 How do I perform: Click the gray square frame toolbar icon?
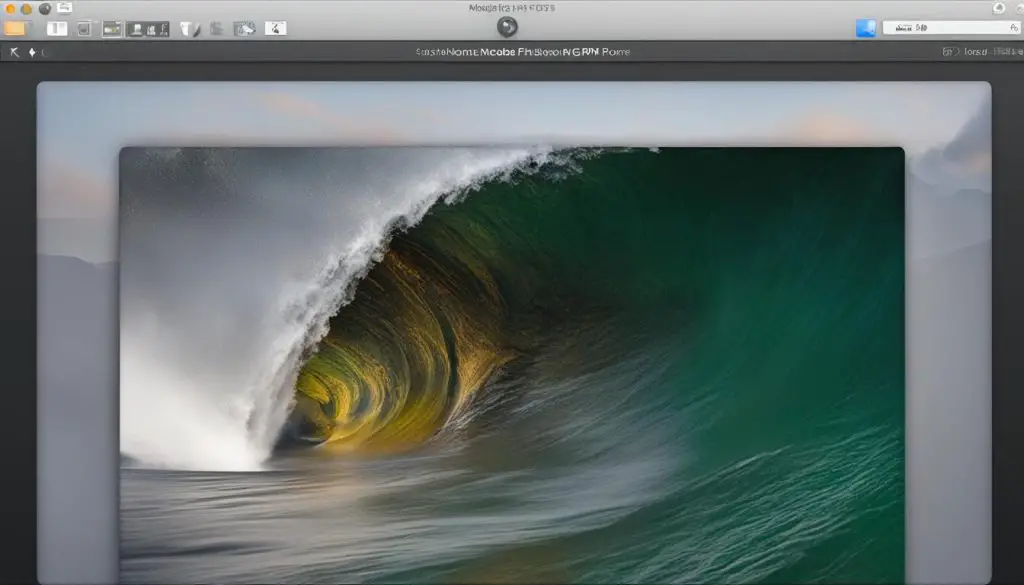coord(85,28)
